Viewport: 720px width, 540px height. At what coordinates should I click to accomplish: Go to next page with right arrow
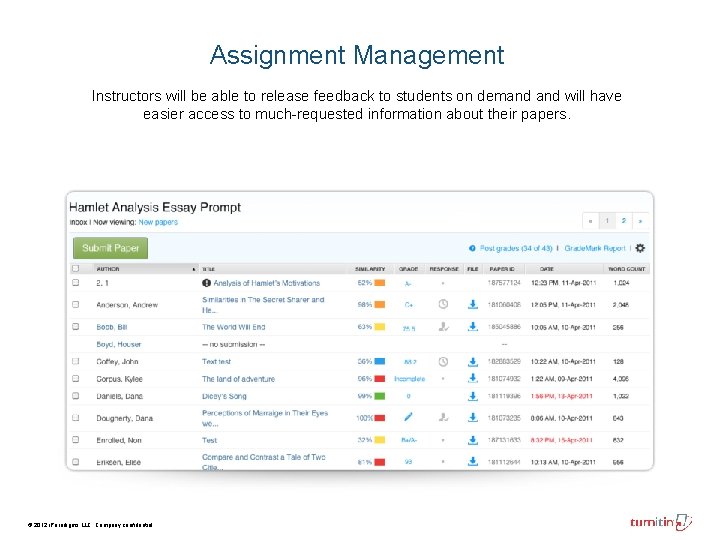pyautogui.click(x=640, y=221)
